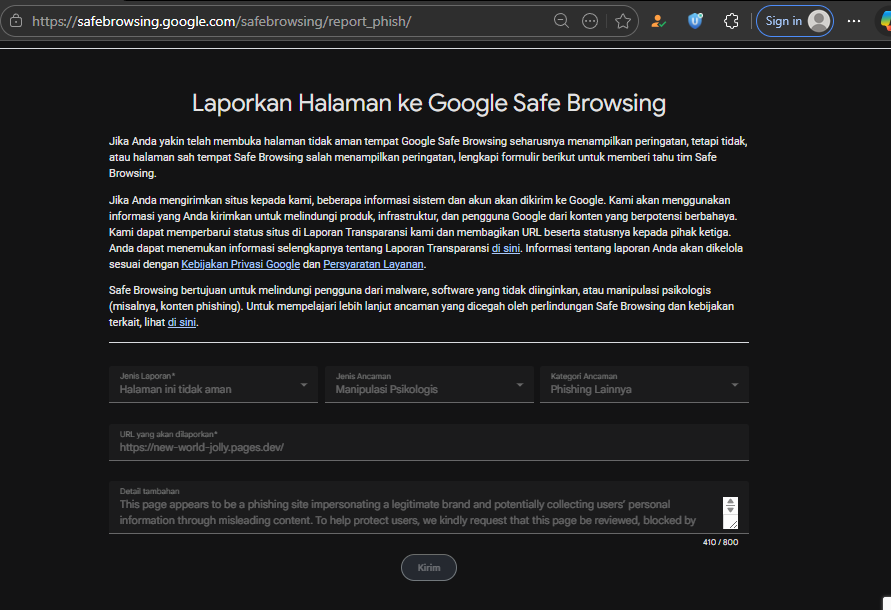Open the Kebijakan Privasi Google link
891x610 pixels.
[240, 264]
